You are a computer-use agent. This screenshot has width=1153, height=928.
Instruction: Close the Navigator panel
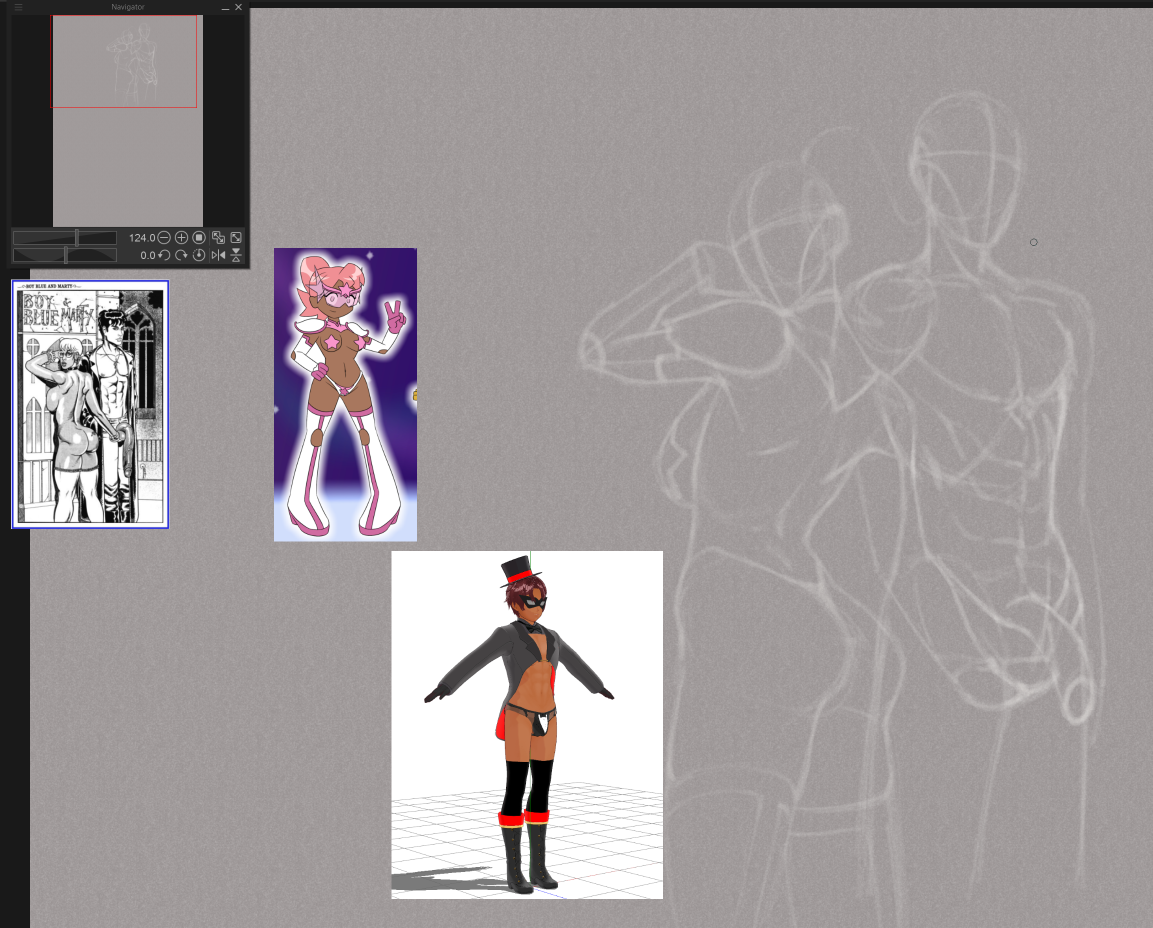[x=238, y=7]
